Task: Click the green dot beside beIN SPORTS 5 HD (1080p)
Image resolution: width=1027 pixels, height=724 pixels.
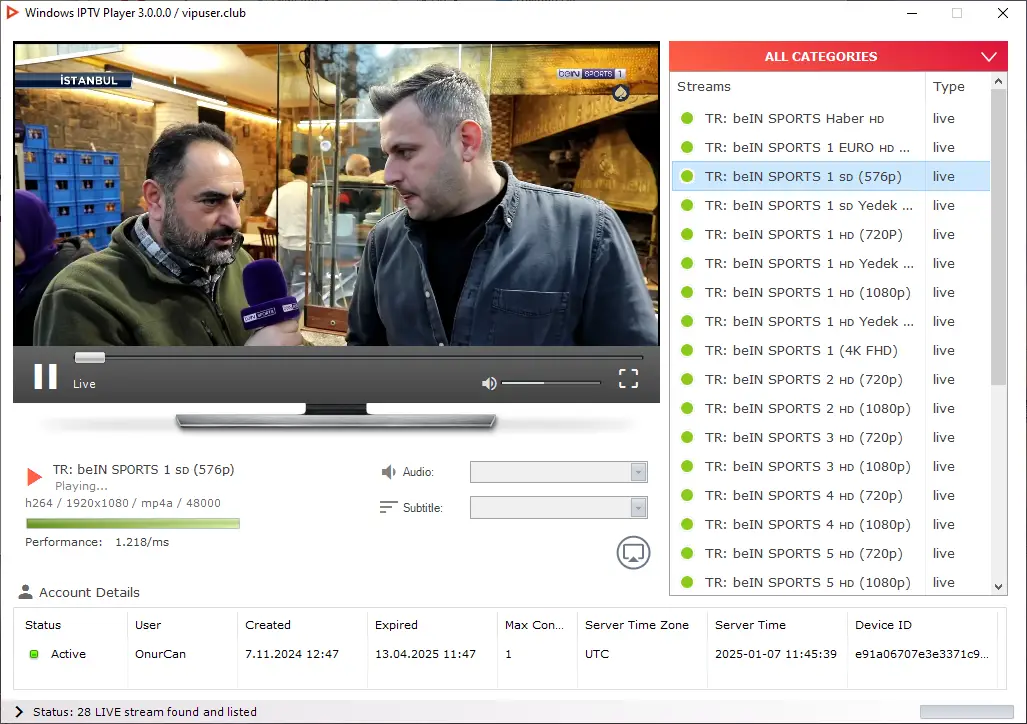Action: click(x=687, y=582)
